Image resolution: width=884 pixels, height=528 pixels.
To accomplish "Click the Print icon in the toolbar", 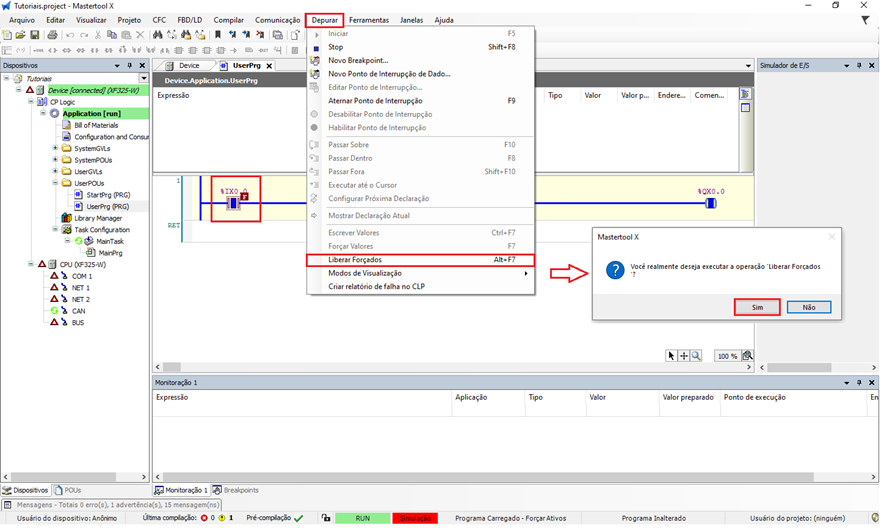I will tap(52, 35).
